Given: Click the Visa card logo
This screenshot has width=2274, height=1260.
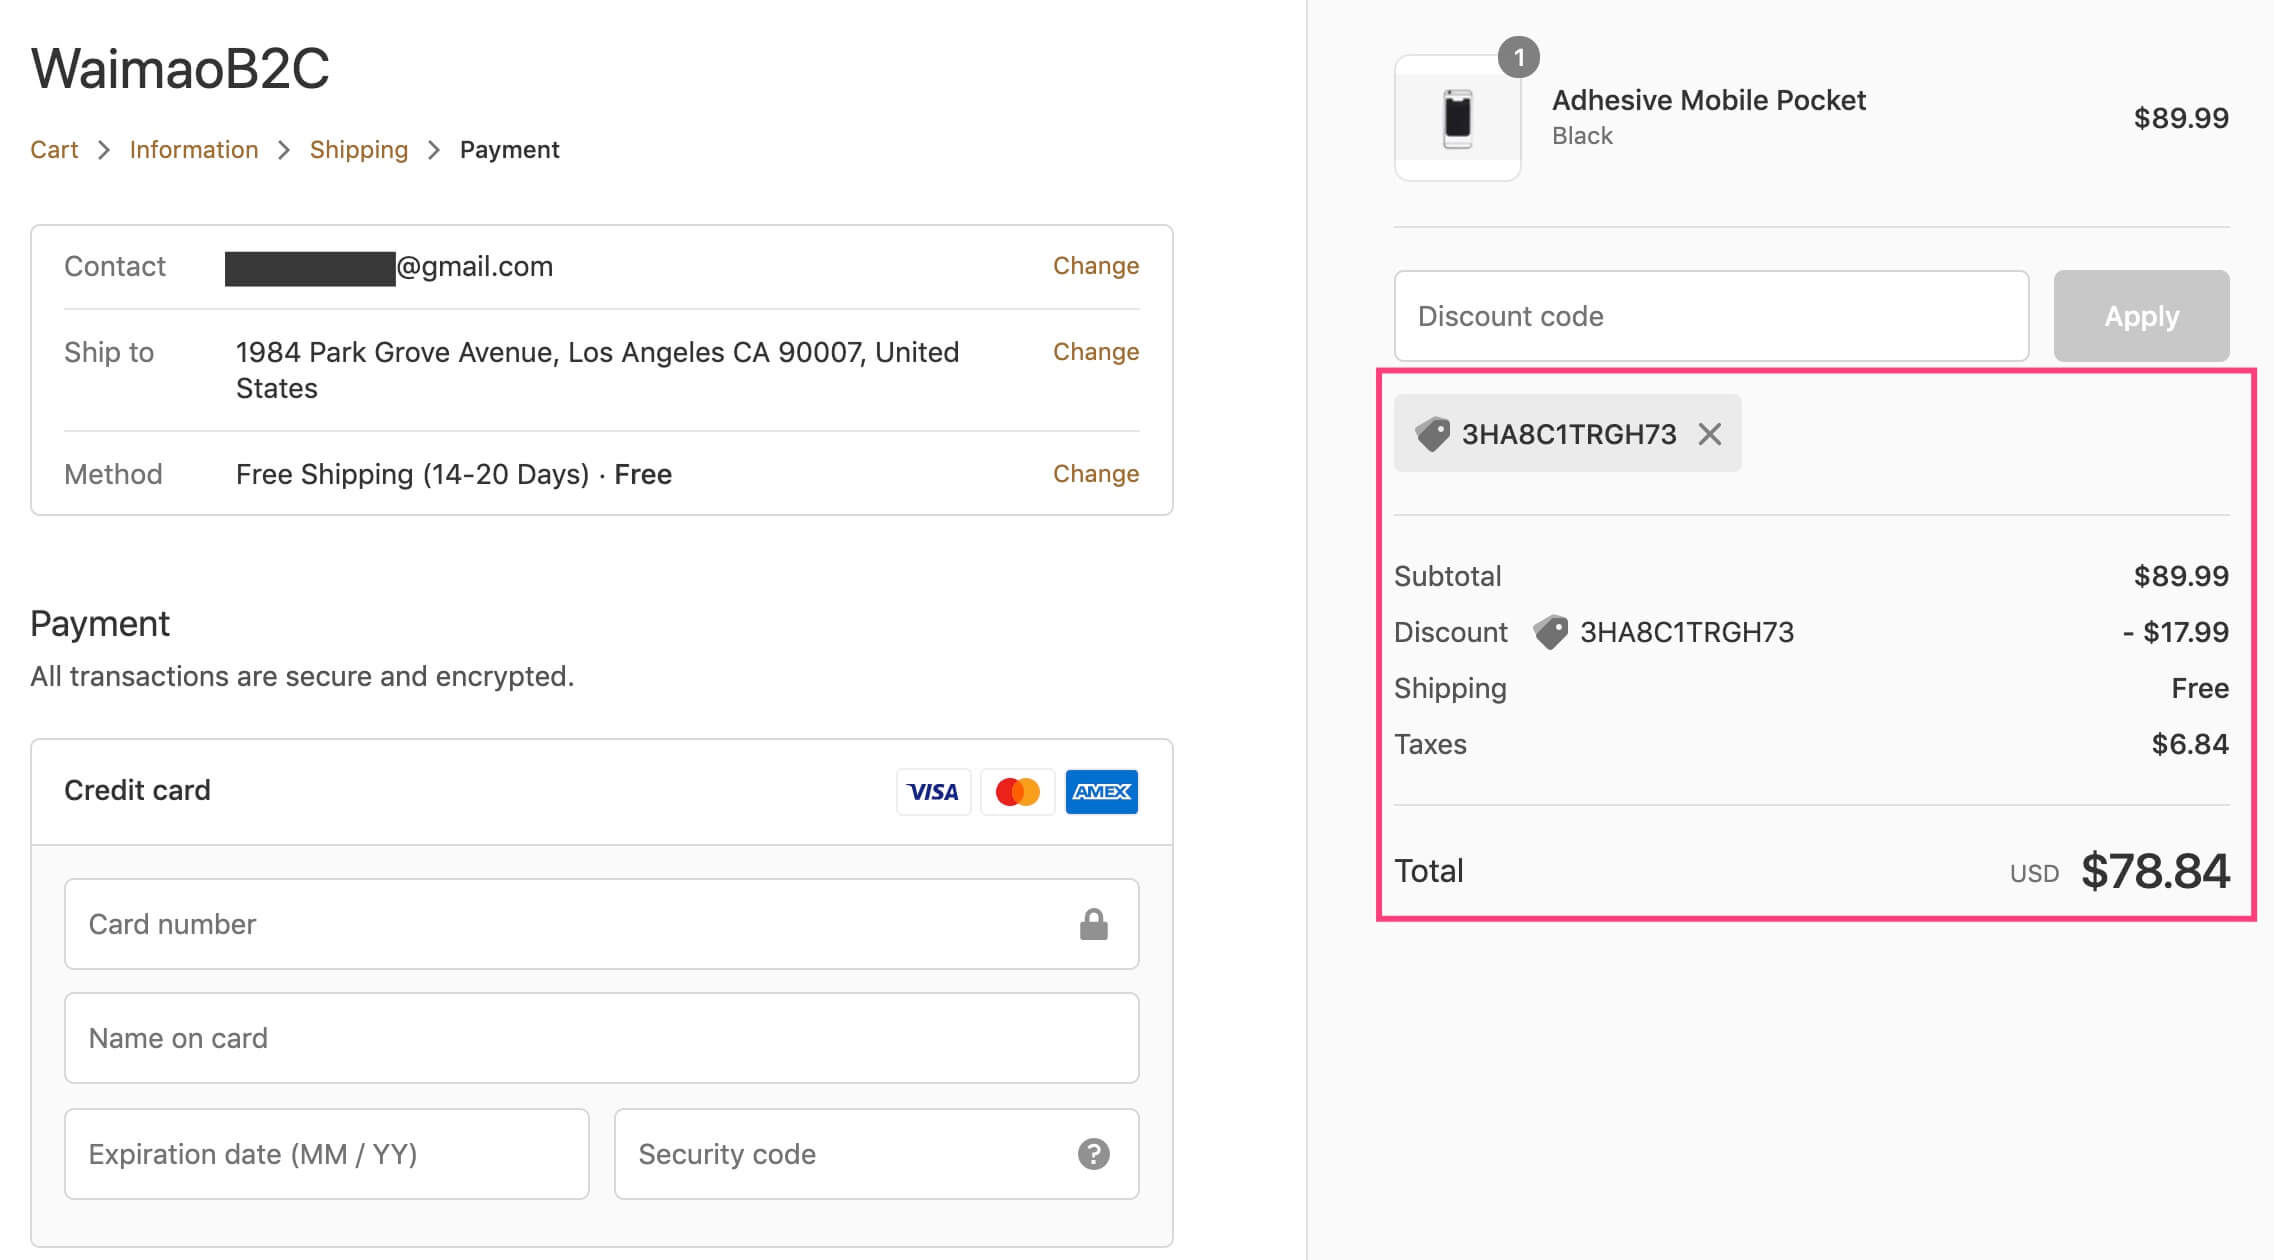Looking at the screenshot, I should click(x=933, y=792).
